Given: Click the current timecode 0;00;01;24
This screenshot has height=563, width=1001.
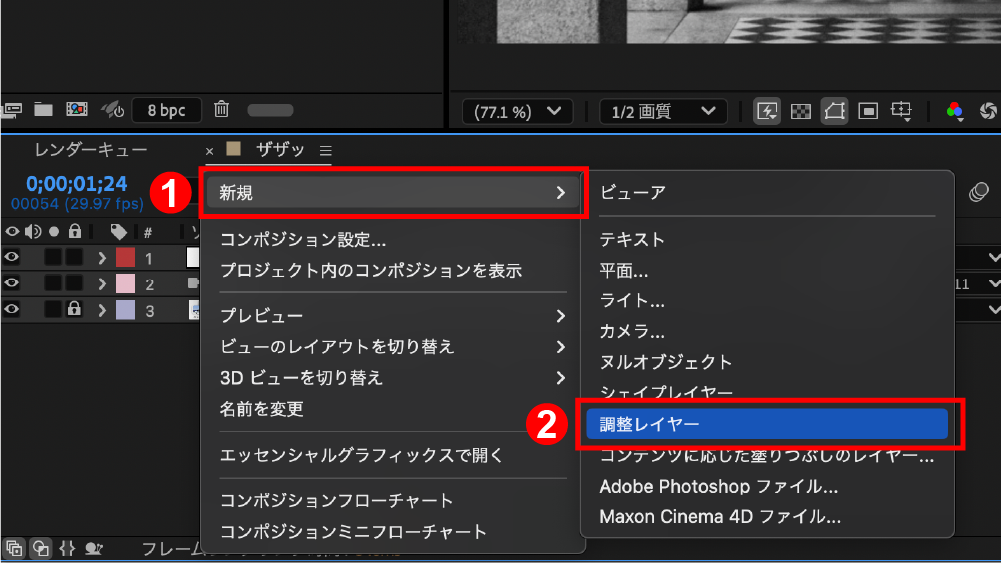Looking at the screenshot, I should tap(77, 184).
